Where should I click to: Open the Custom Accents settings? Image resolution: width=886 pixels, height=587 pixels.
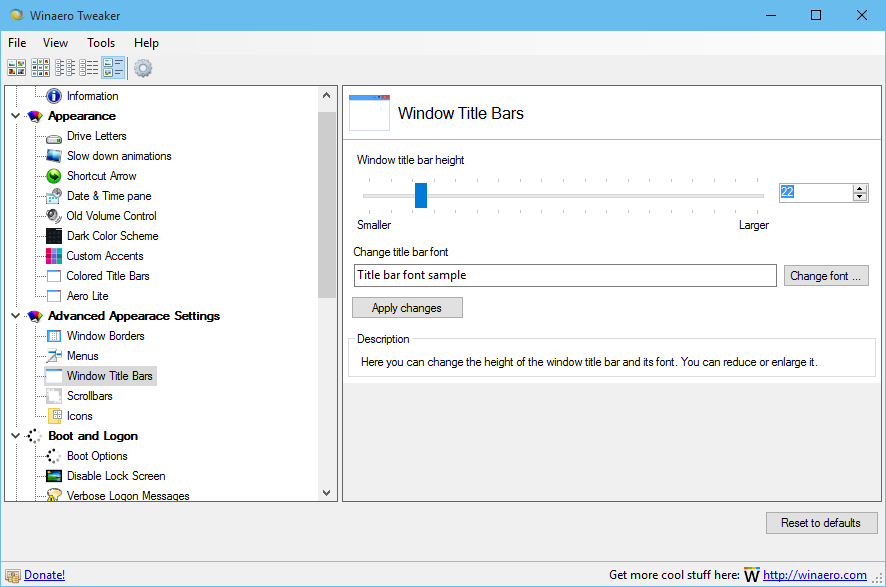(105, 255)
